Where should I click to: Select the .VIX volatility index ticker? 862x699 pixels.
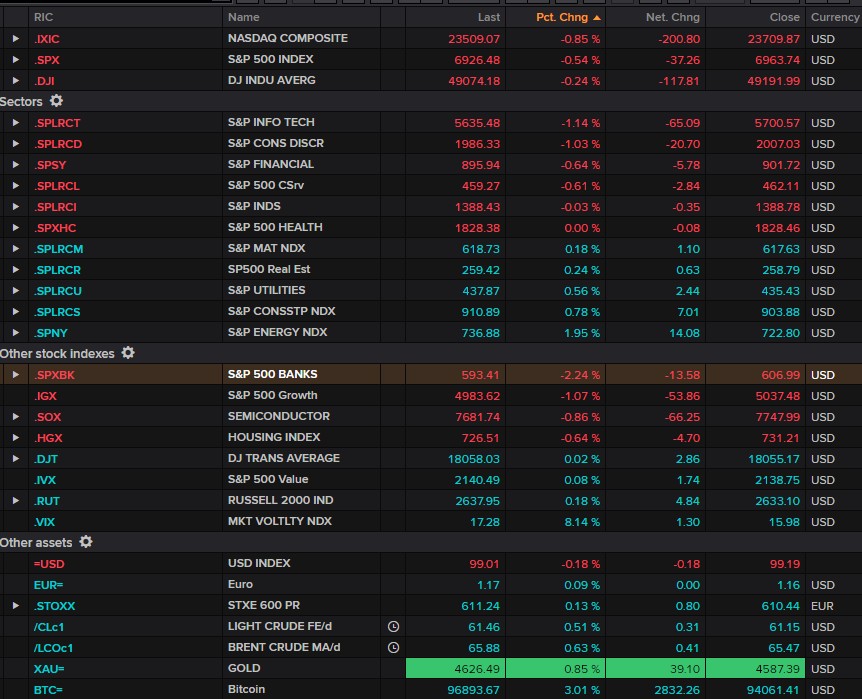(x=45, y=521)
